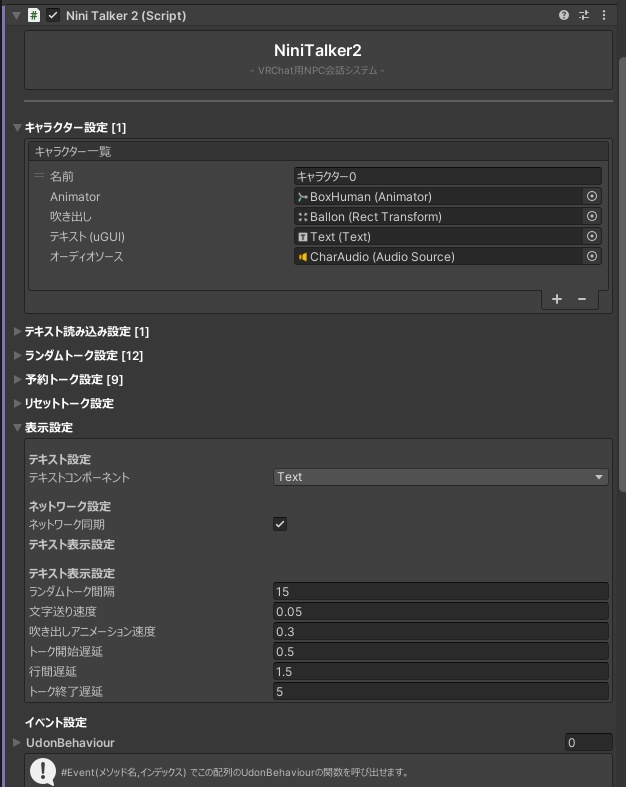
Task: Edit the 行間遅延 value 1.5
Action: coord(440,672)
